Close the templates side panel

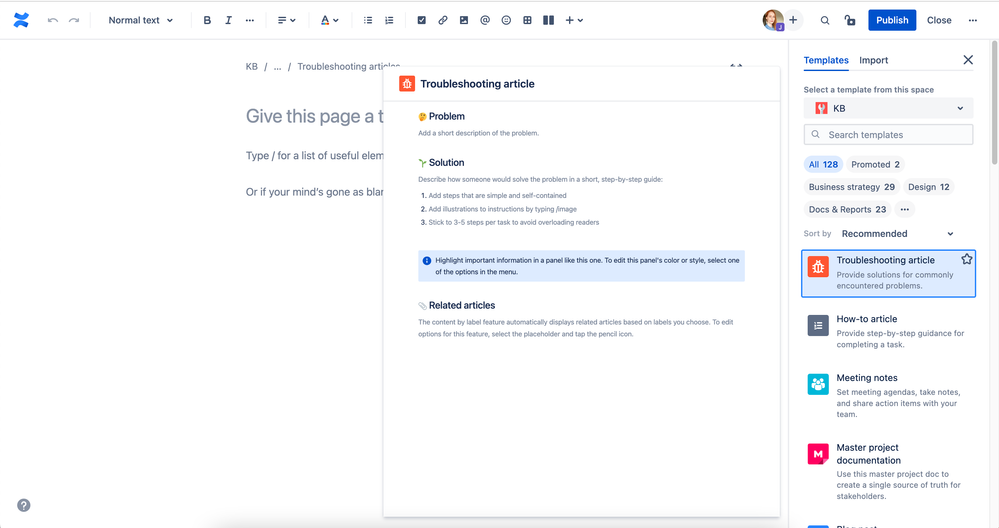click(968, 60)
